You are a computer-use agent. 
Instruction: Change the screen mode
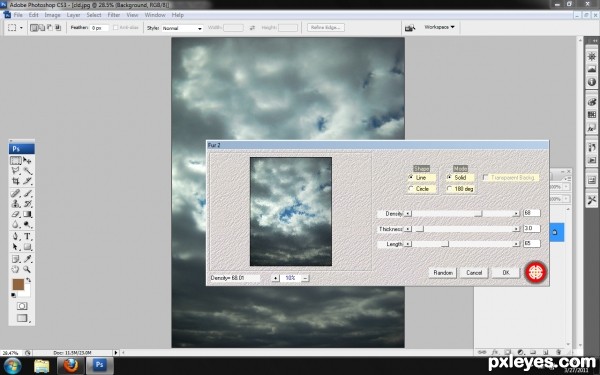tap(23, 318)
